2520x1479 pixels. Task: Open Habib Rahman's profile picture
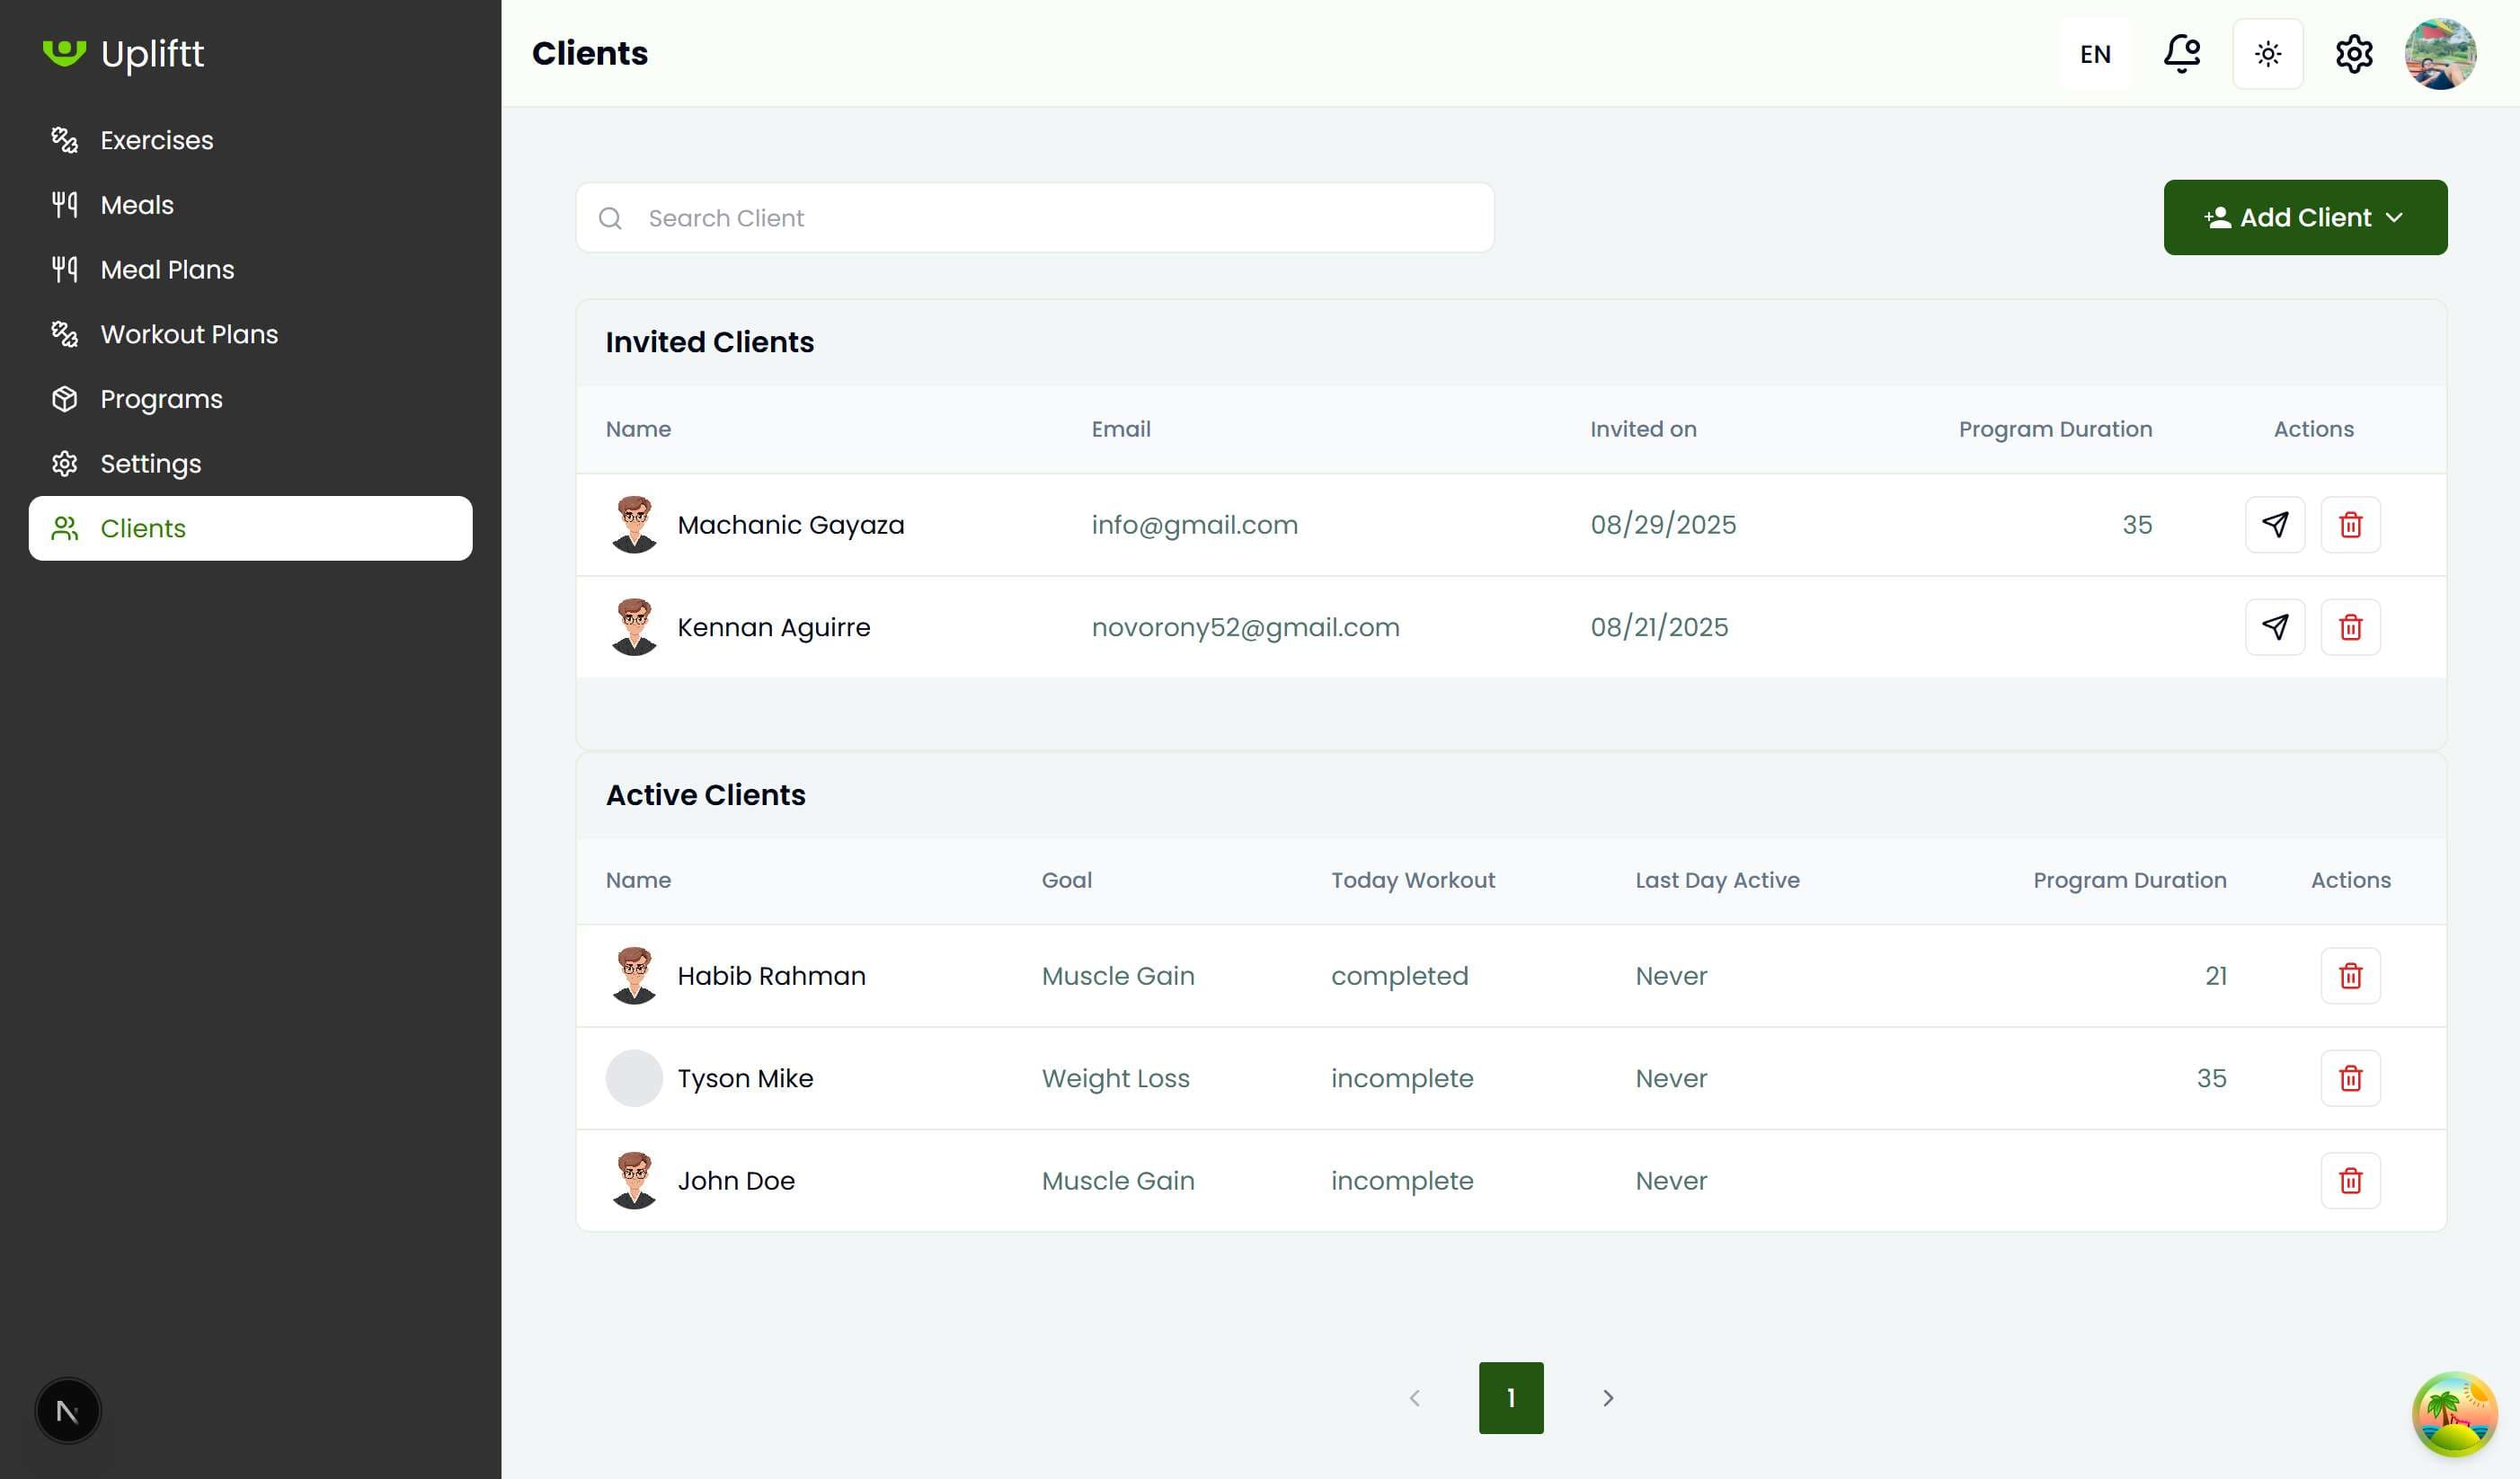click(x=634, y=975)
